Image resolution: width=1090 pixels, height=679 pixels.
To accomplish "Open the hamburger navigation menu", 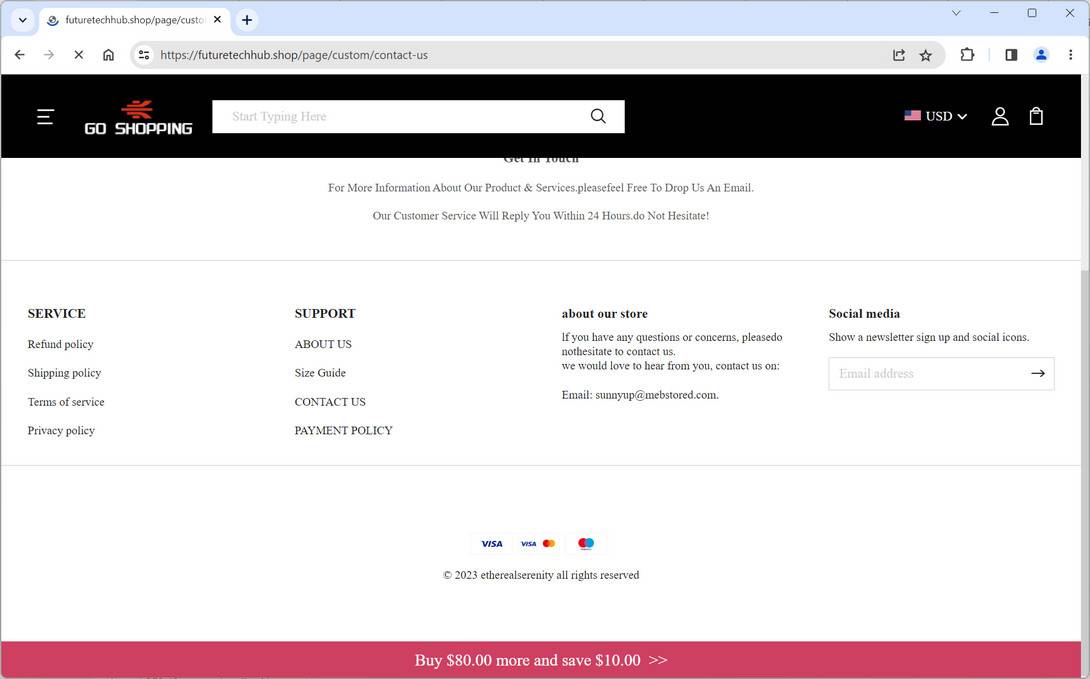I will [45, 116].
